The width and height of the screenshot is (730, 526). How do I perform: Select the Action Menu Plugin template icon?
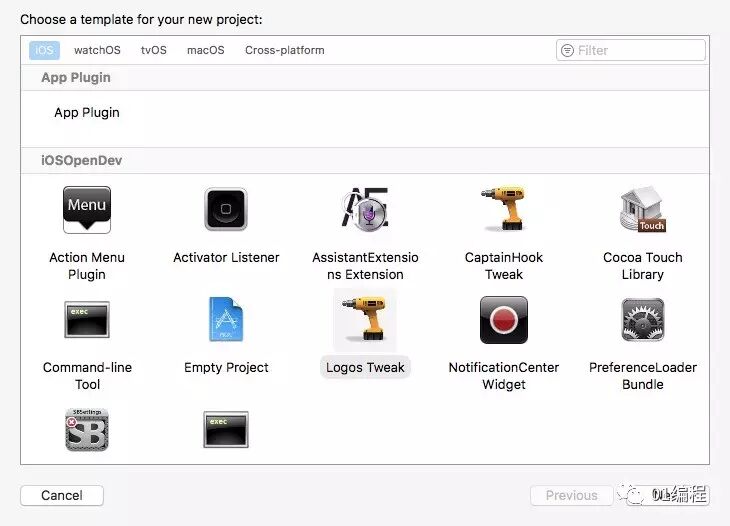click(87, 209)
